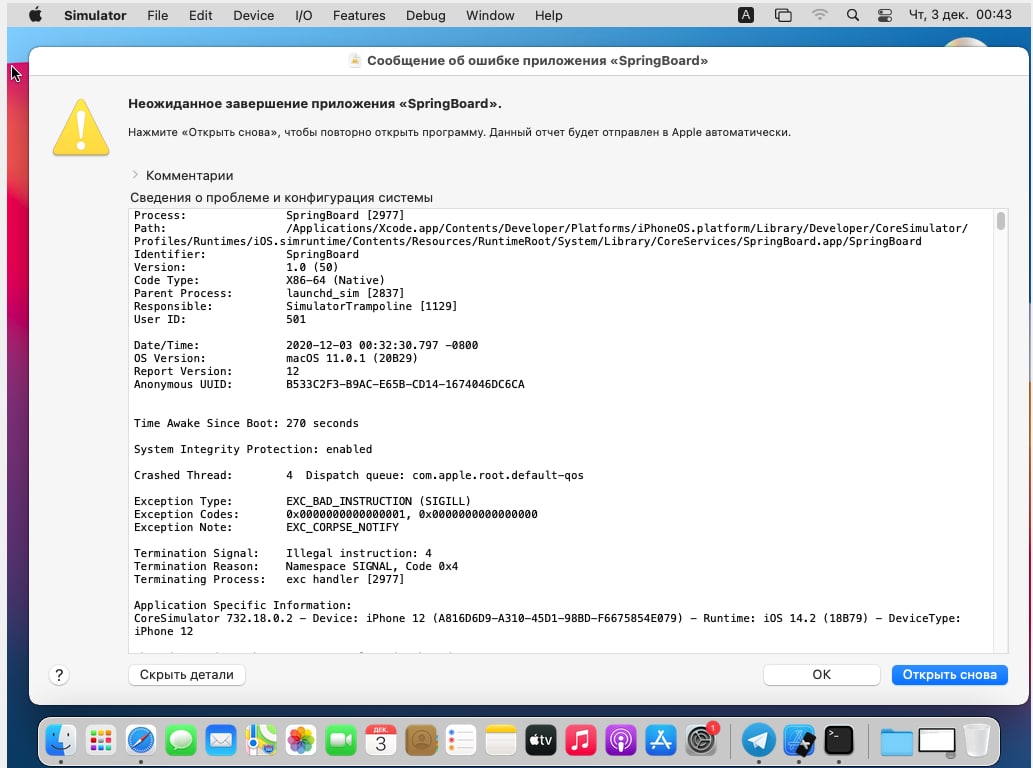The width and height of the screenshot is (1033, 768).
Task: Open Reminders app in Dock
Action: (x=461, y=740)
